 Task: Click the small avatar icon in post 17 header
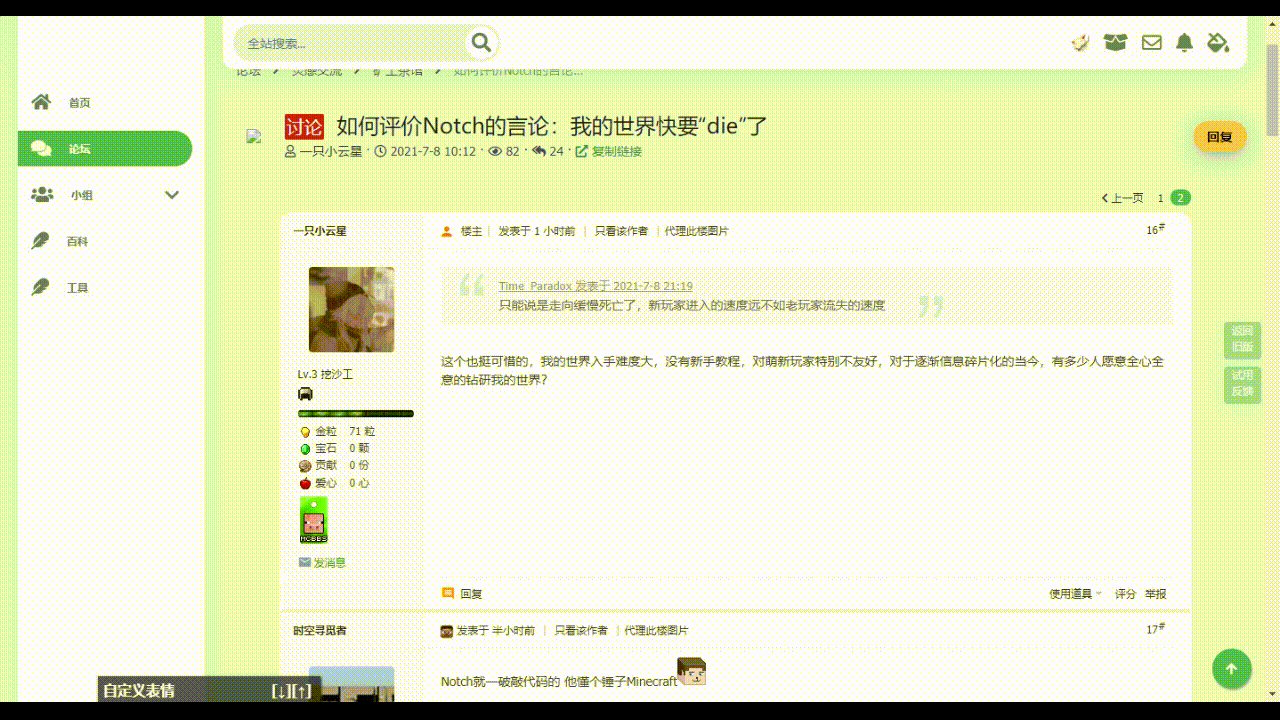[x=447, y=631]
